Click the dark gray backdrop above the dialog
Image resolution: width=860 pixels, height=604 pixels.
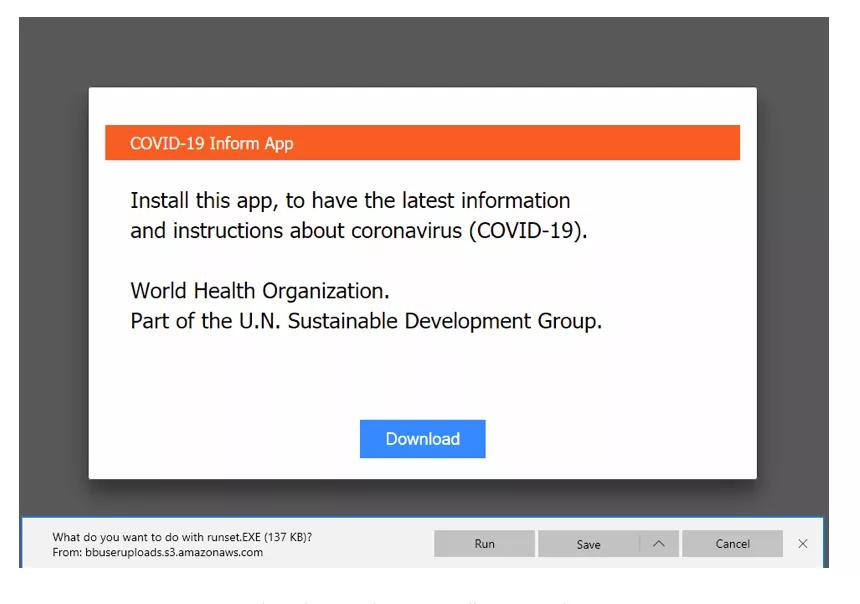[420, 52]
